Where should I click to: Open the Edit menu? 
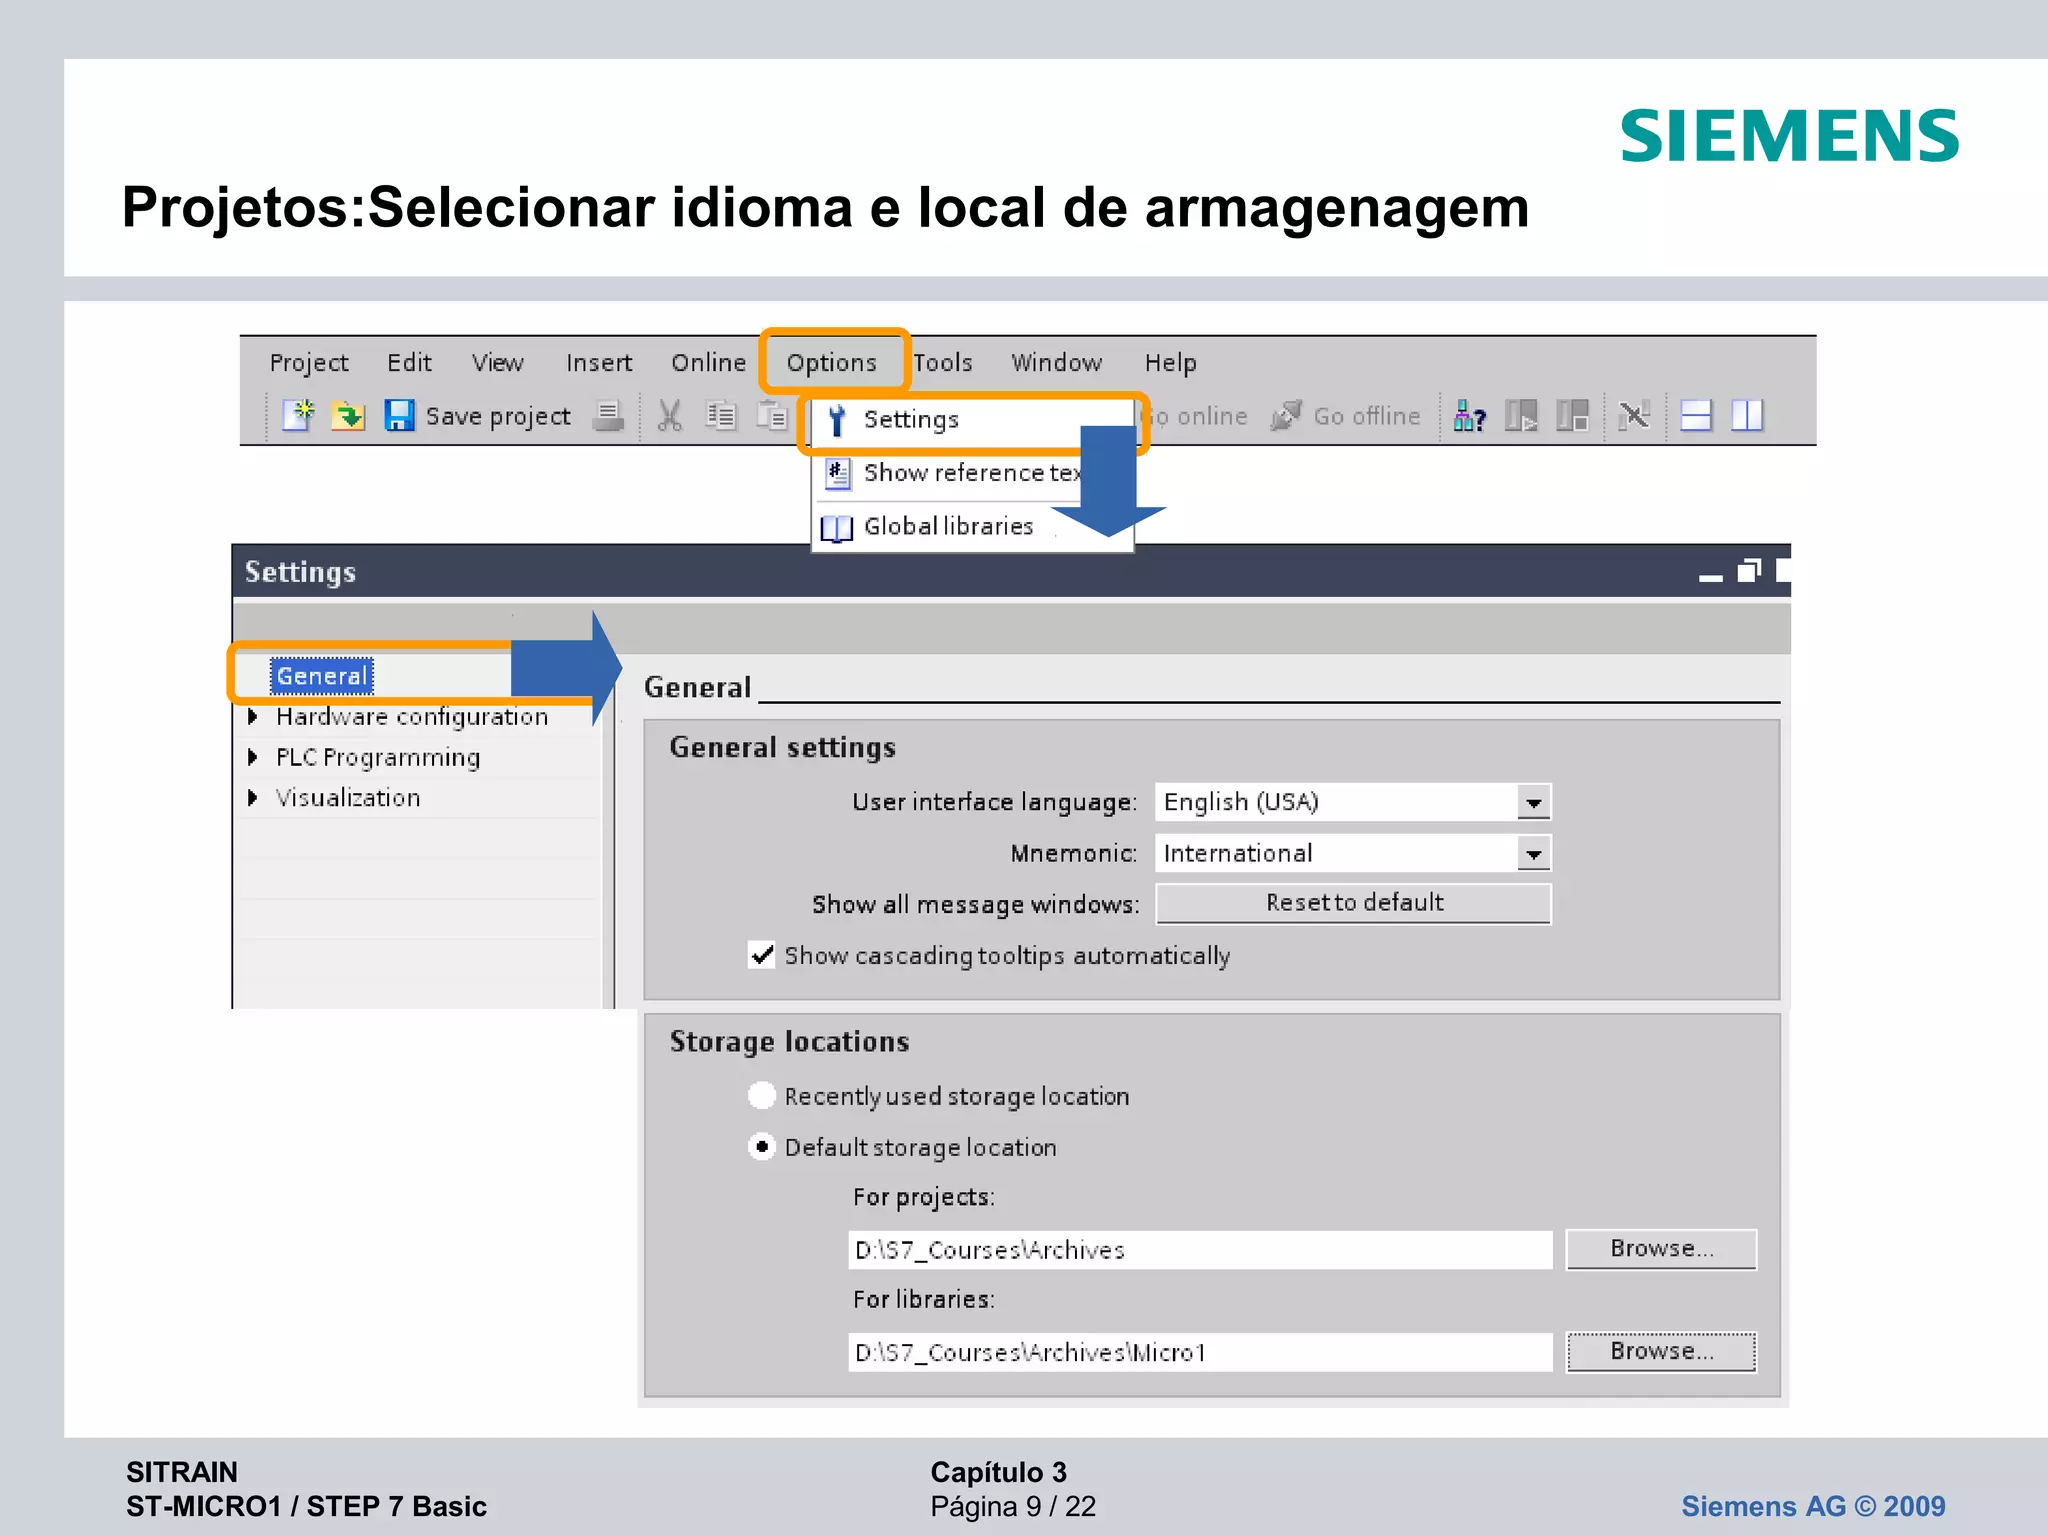click(x=409, y=363)
